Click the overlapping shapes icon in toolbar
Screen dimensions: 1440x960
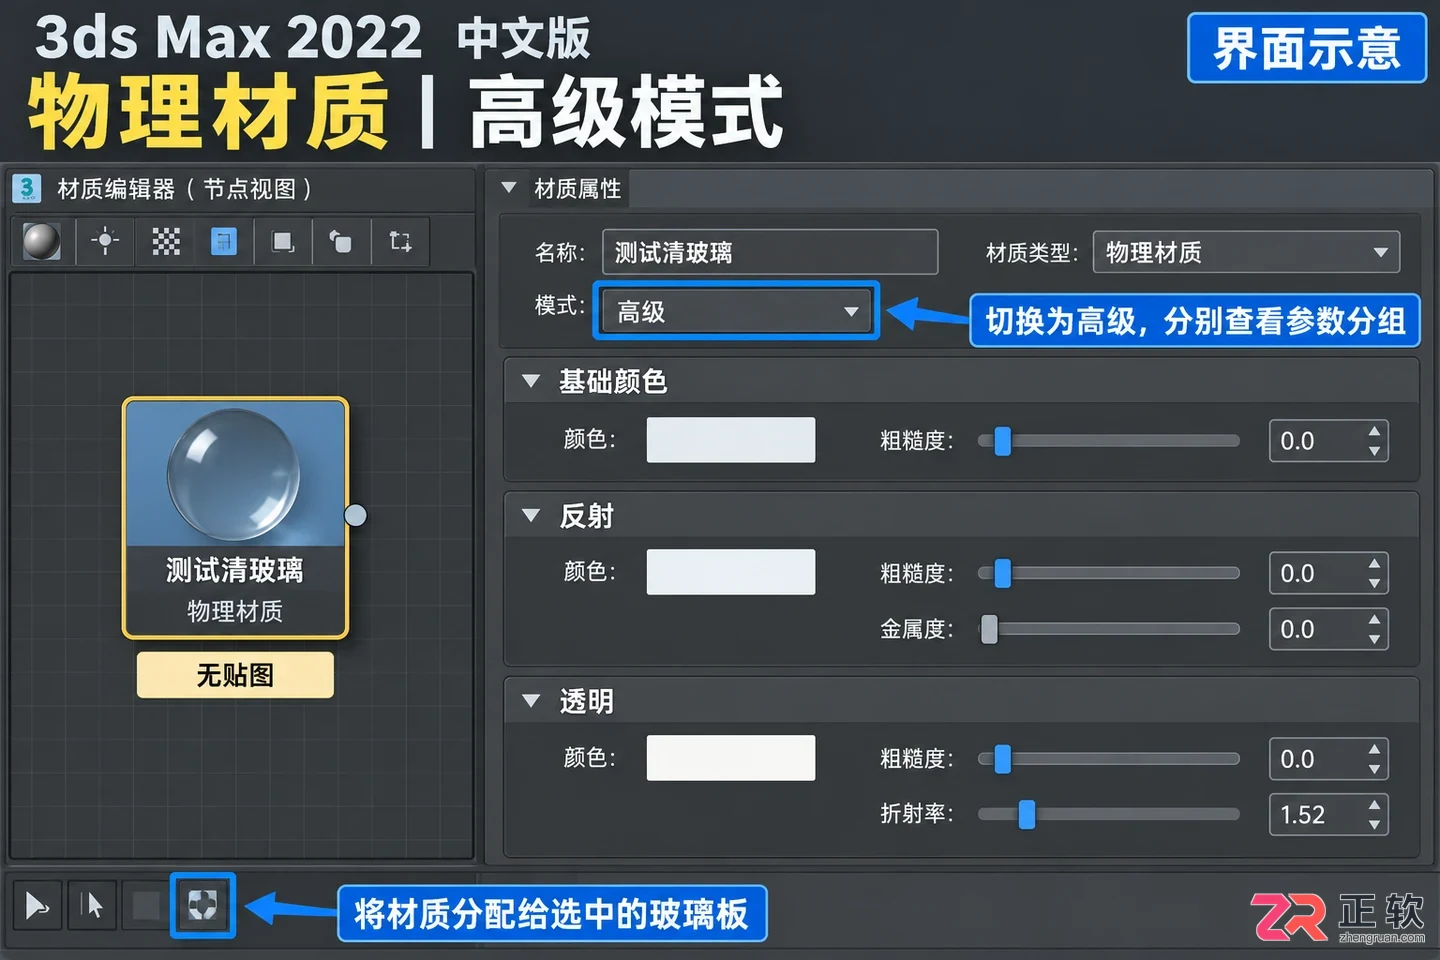coord(341,241)
